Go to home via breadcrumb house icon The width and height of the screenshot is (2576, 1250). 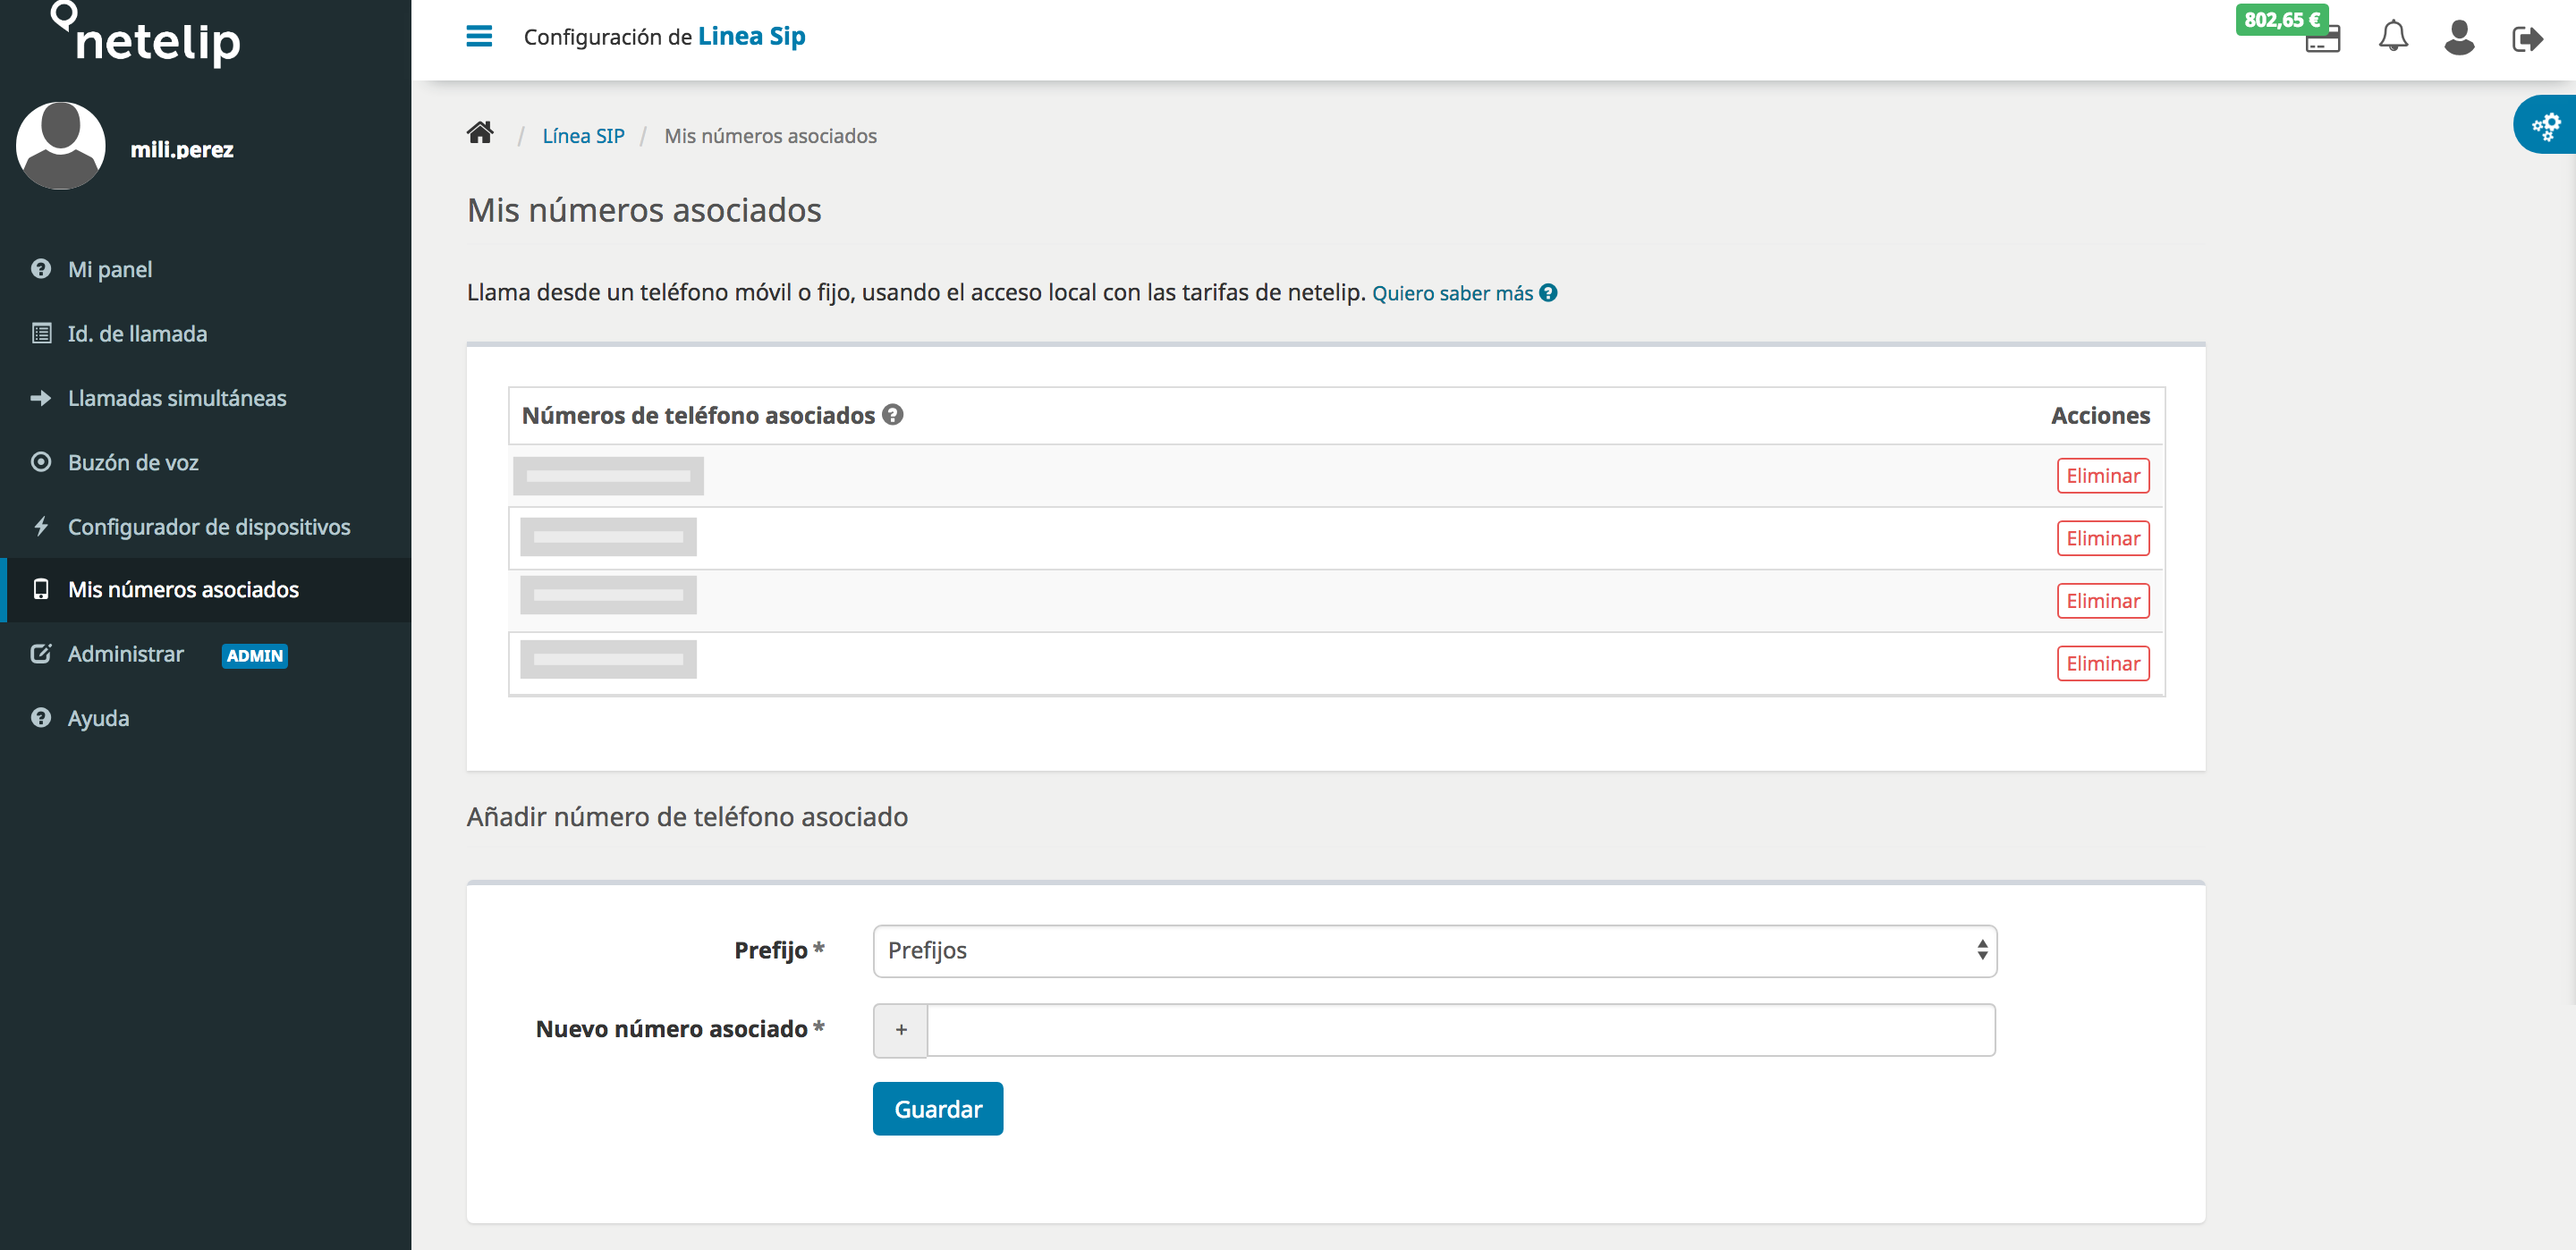coord(480,133)
